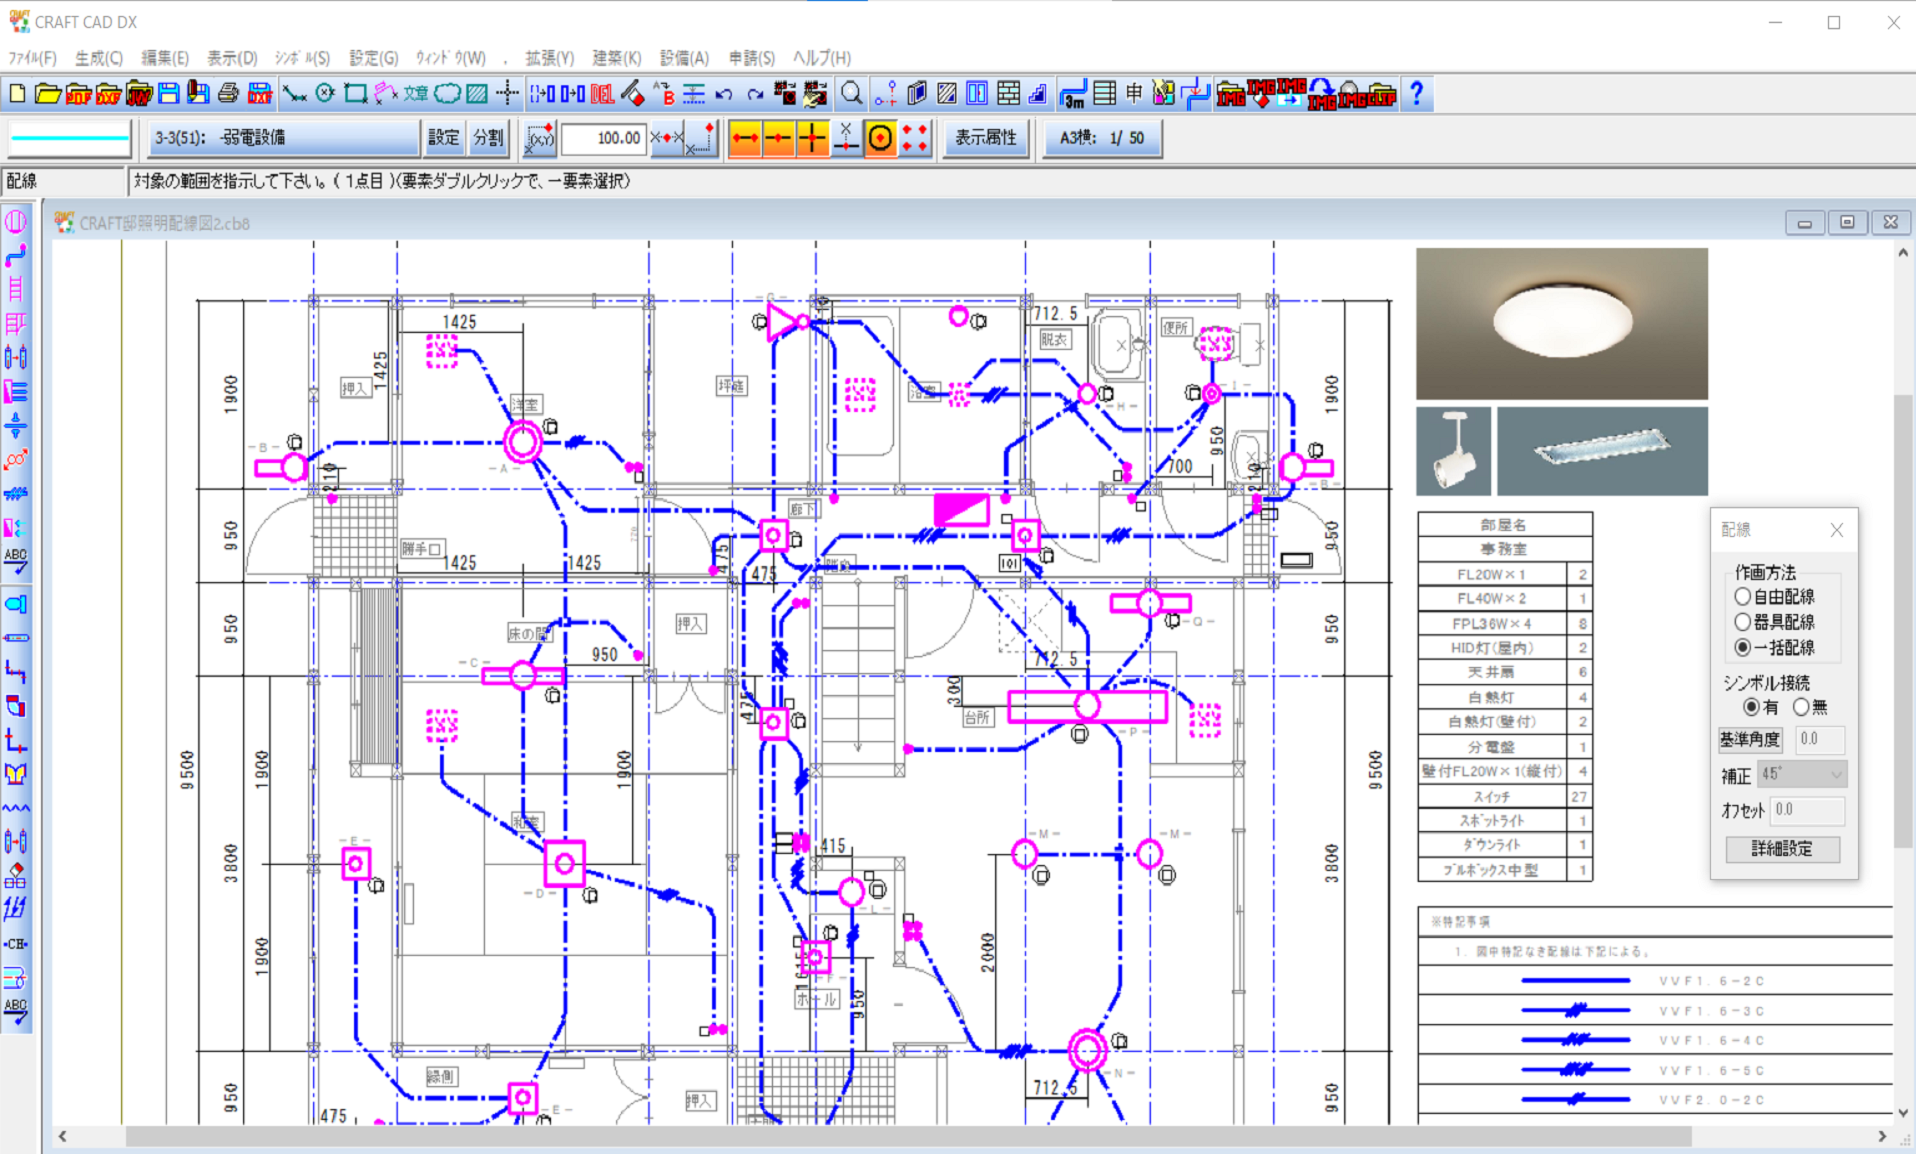1916x1154 pixels.
Task: Click the cyan line style preview swatch
Action: click(67, 137)
